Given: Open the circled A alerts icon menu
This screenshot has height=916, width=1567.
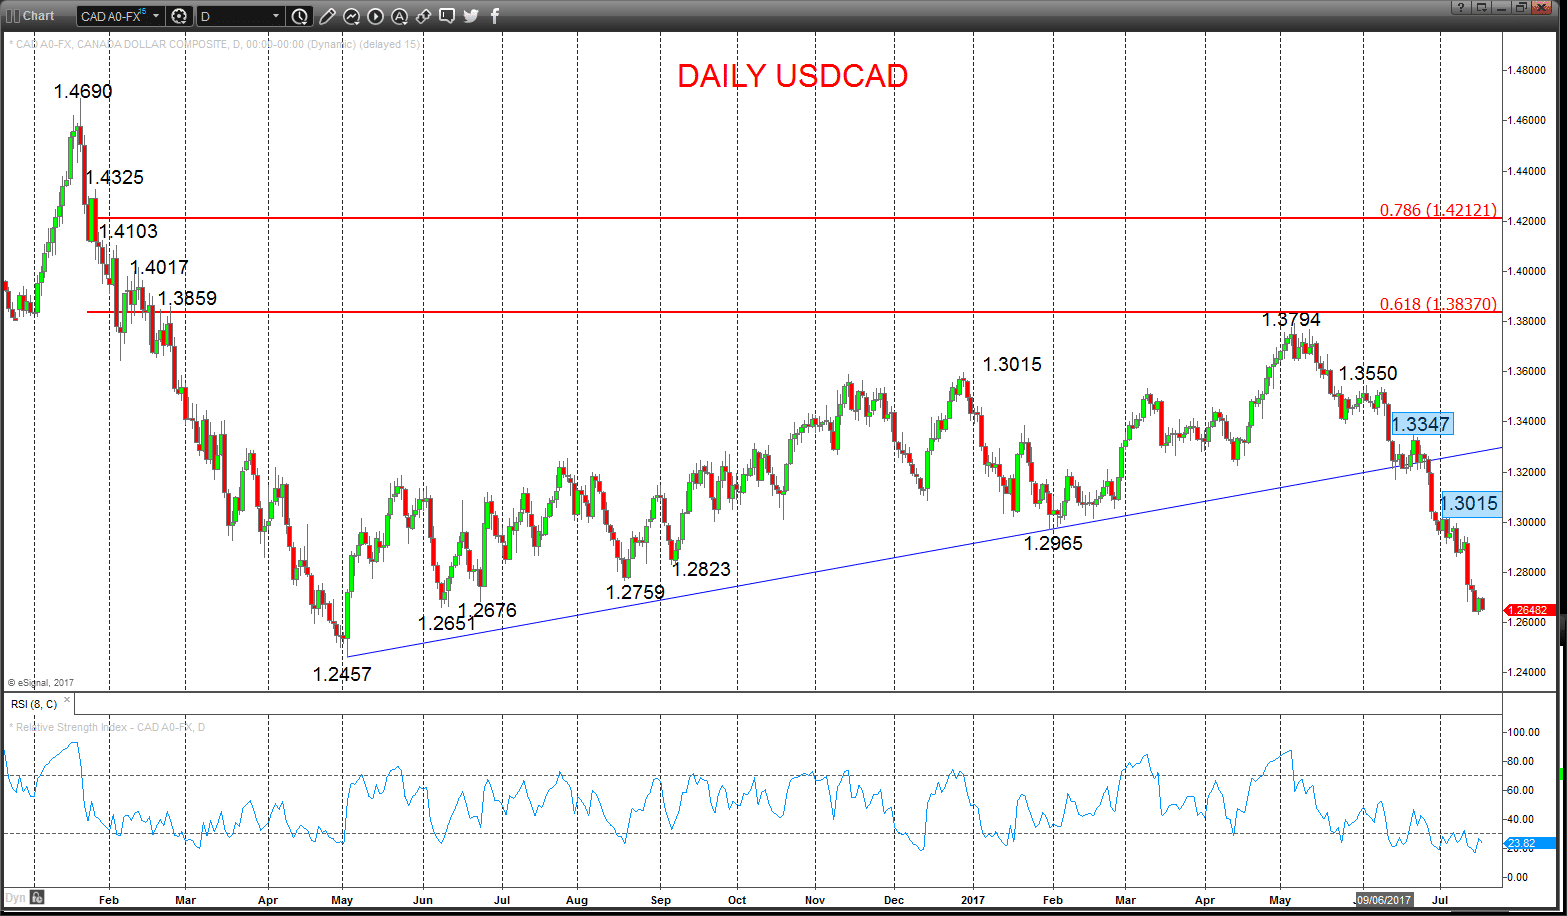Looking at the screenshot, I should (x=399, y=16).
